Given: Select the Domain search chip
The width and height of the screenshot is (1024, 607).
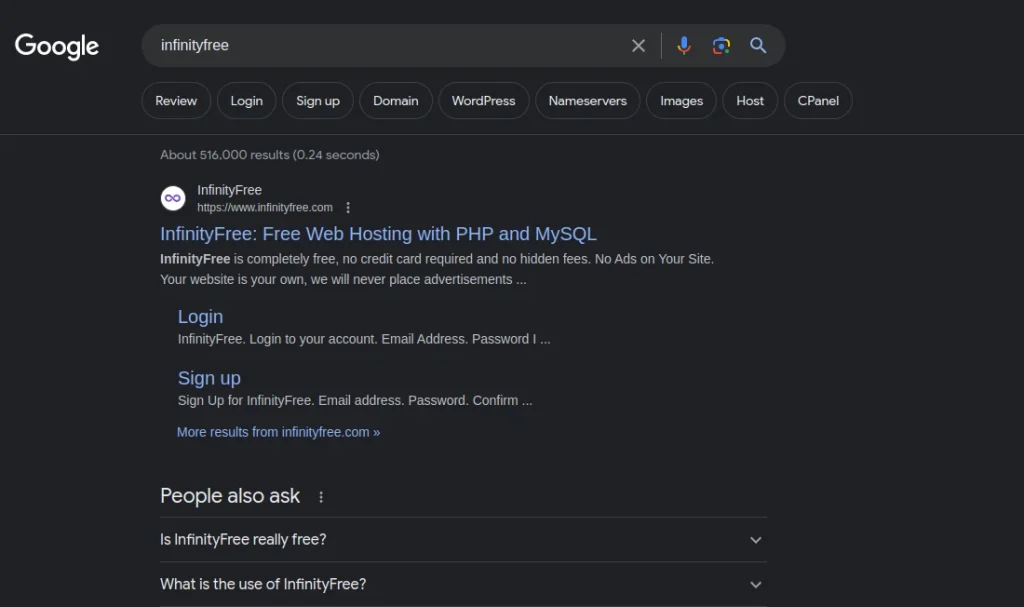Looking at the screenshot, I should click(x=396, y=101).
